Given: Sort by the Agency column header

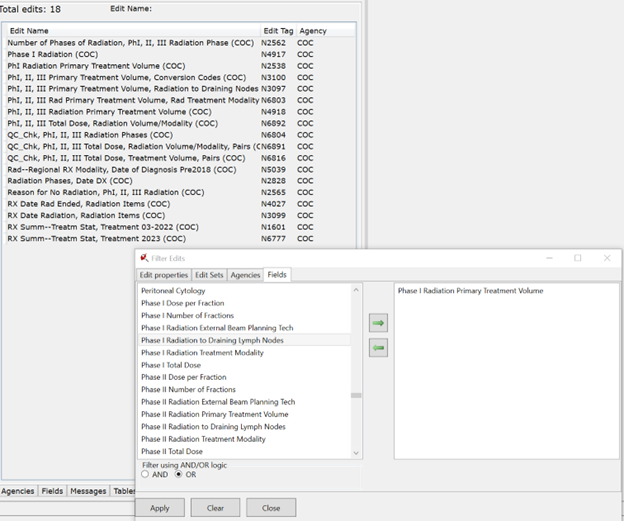Looking at the screenshot, I should (x=326, y=31).
